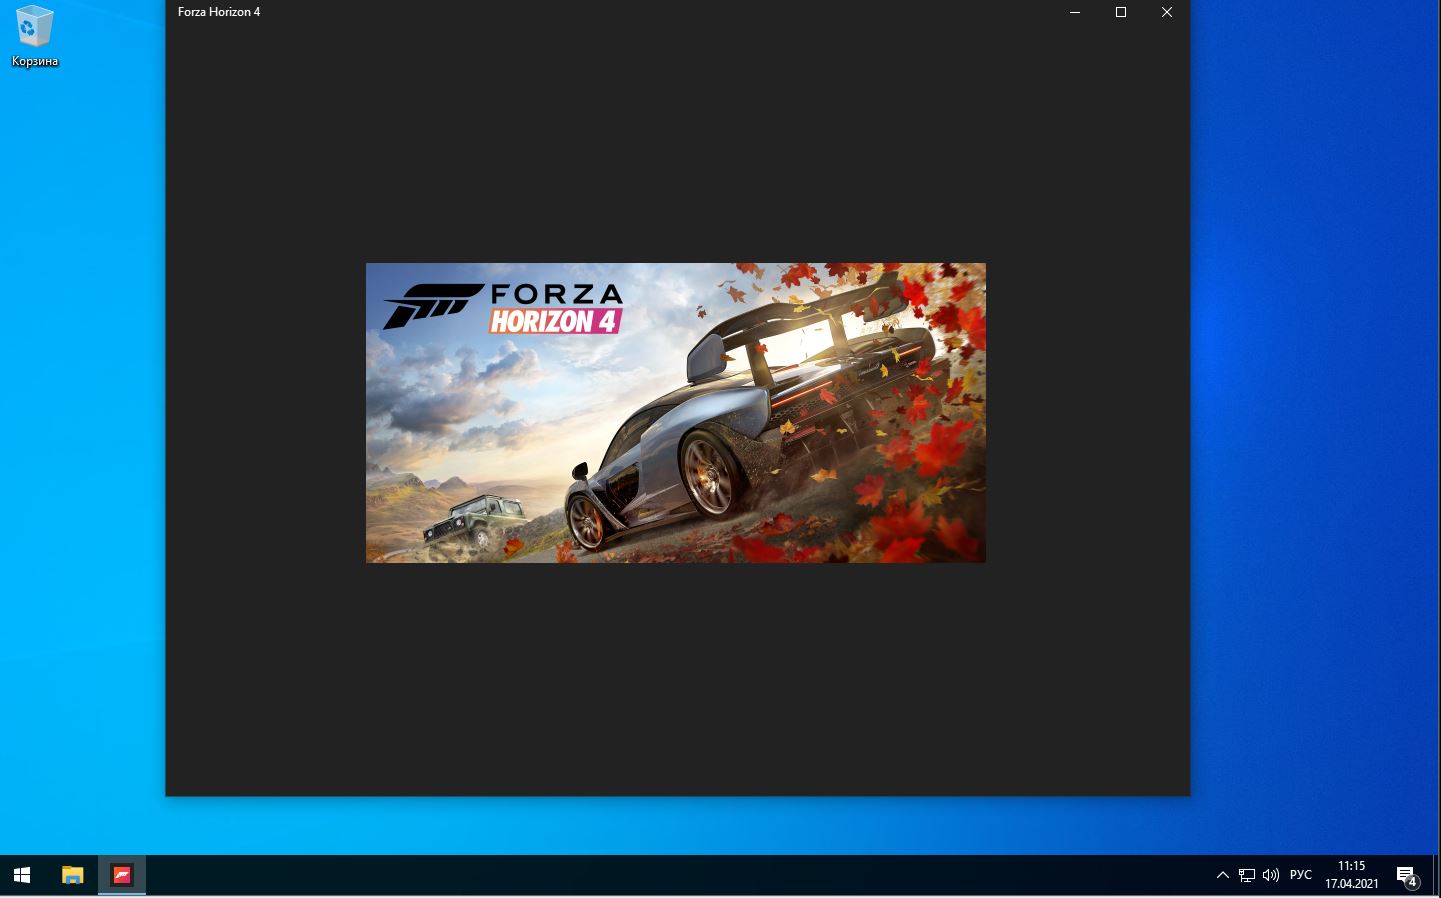Launch File Explorer from the taskbar
1441x898 pixels.
click(x=72, y=875)
